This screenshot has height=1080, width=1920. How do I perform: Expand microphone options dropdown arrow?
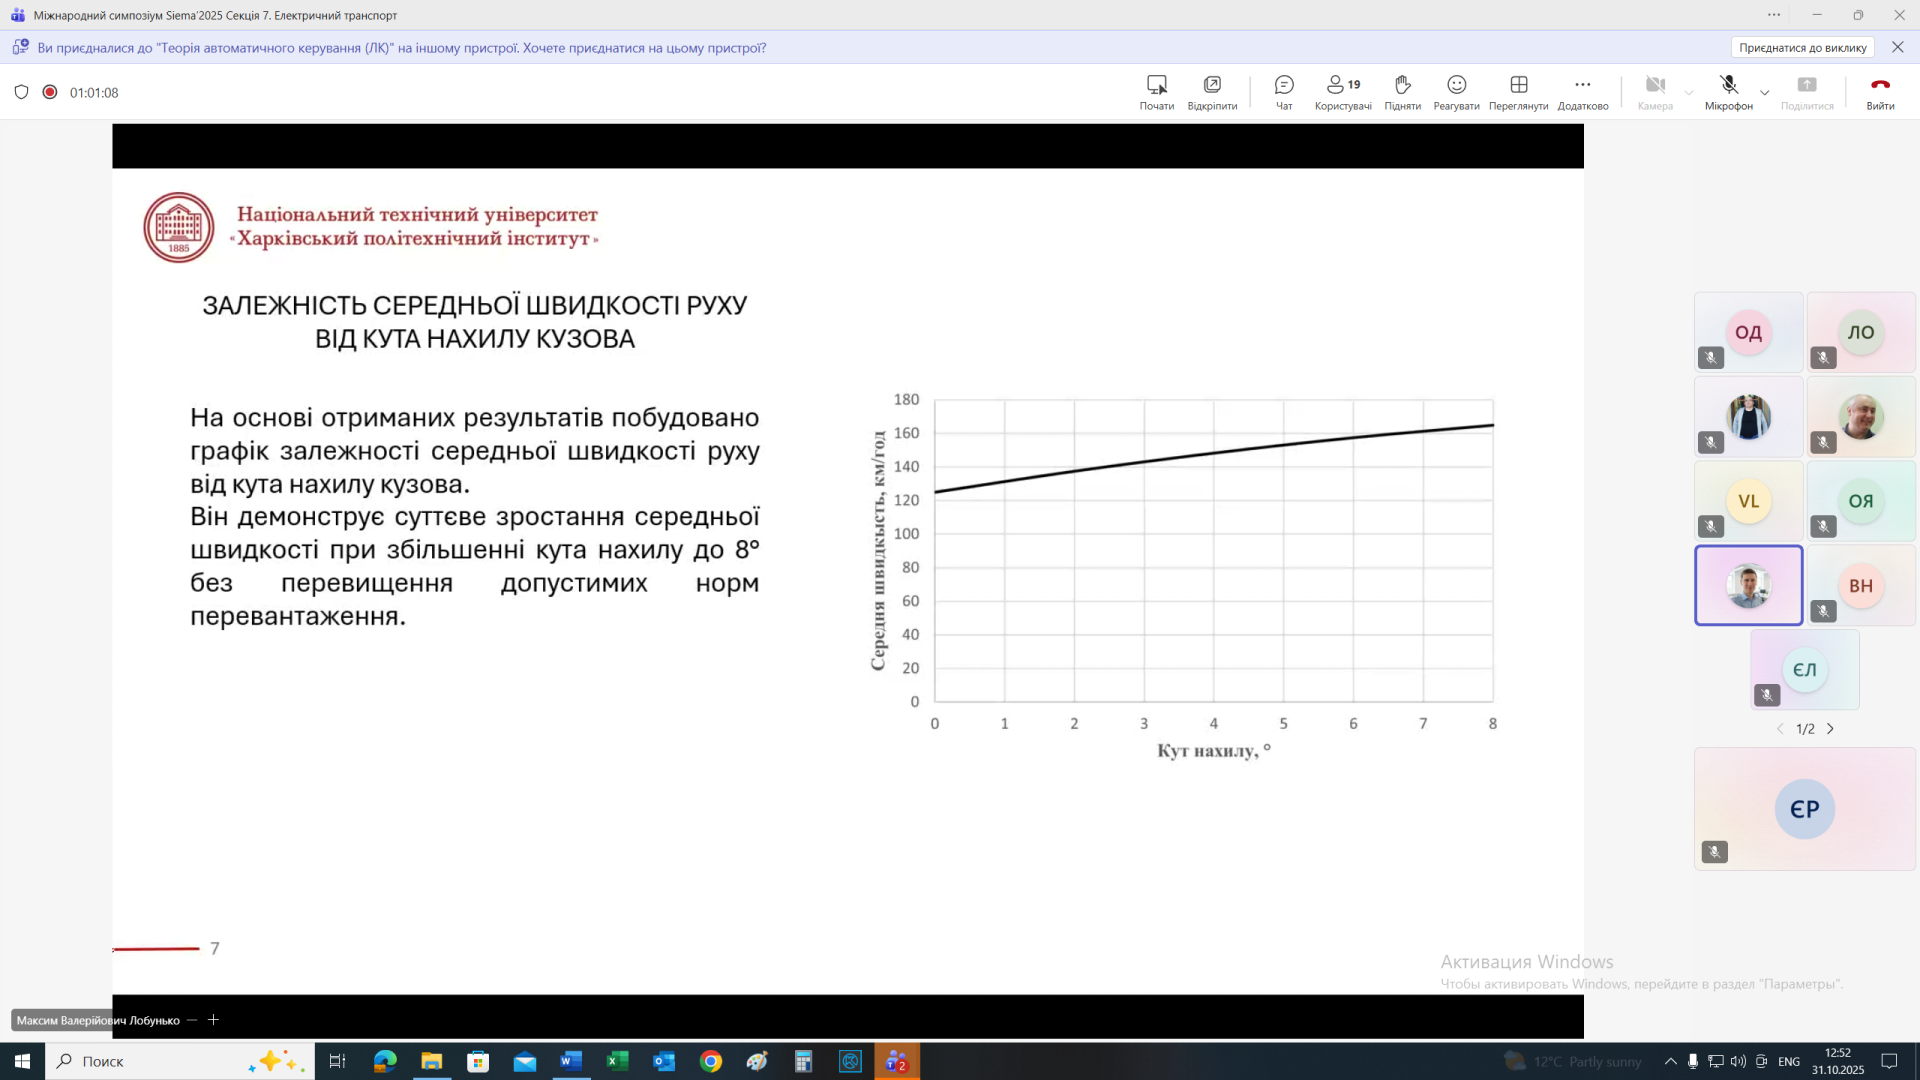click(1765, 93)
